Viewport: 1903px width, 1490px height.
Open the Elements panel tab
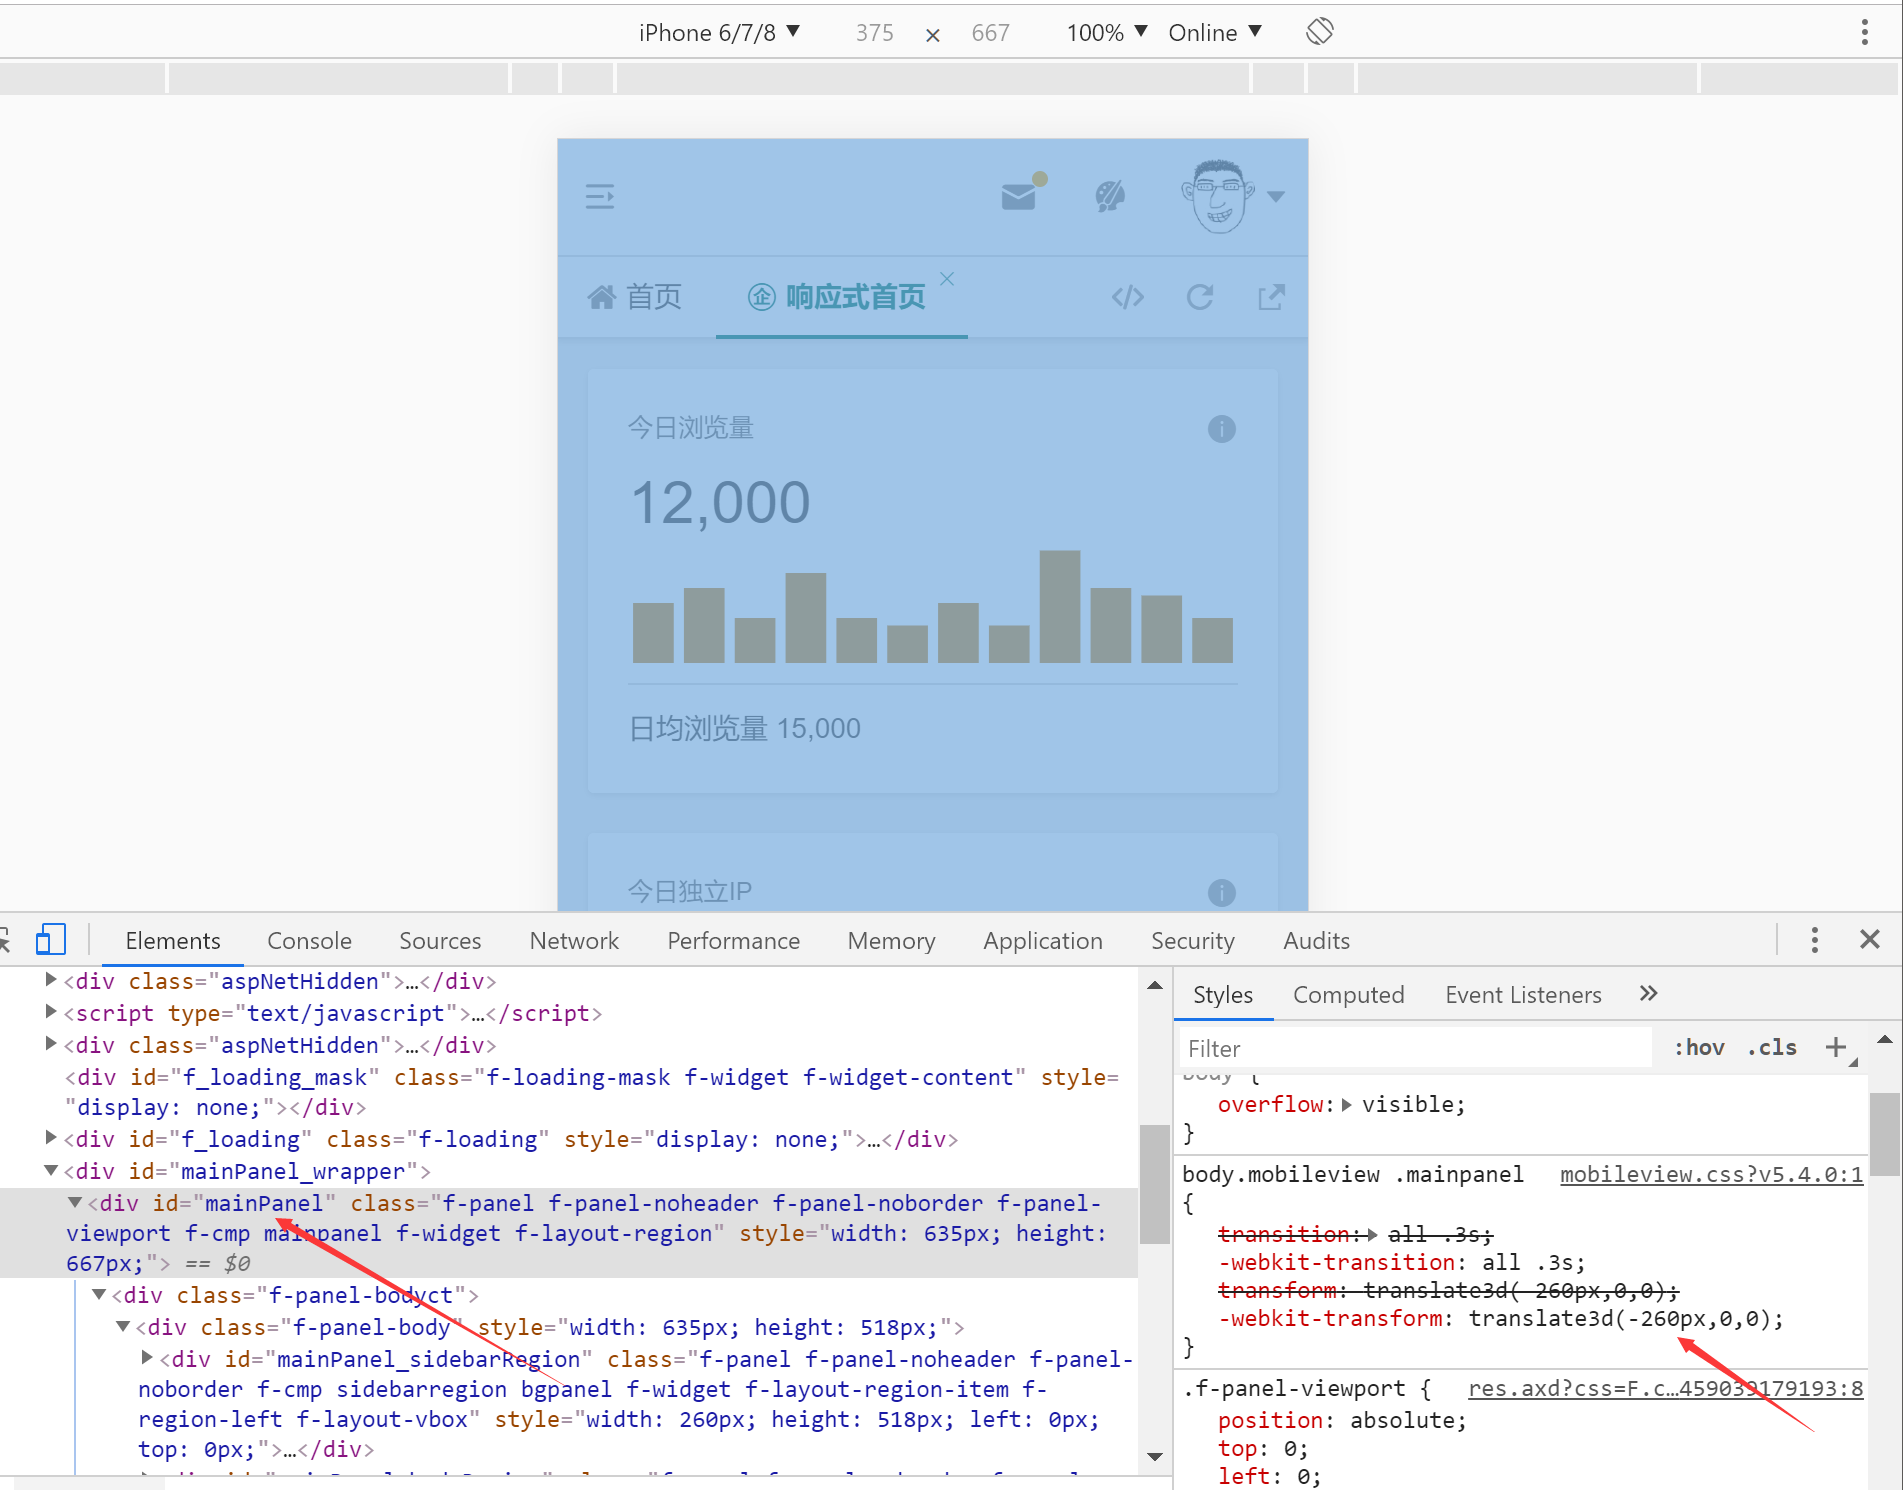173,941
